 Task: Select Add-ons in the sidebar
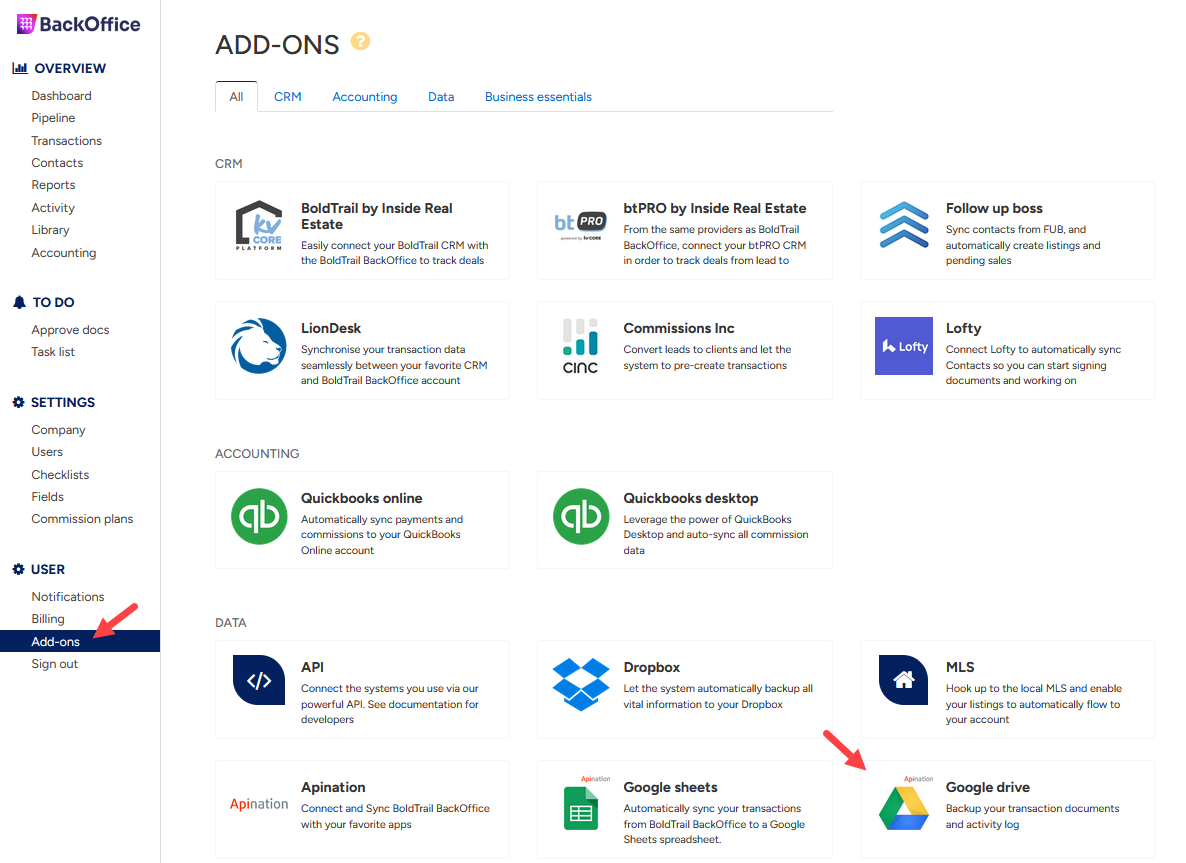click(80, 641)
